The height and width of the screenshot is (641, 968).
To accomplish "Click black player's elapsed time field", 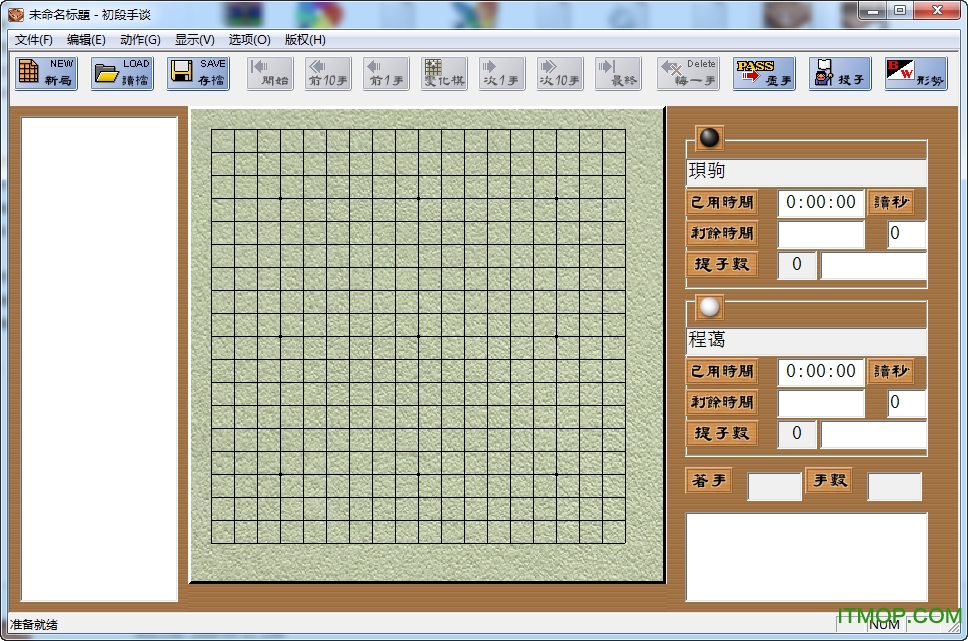I will 821,203.
